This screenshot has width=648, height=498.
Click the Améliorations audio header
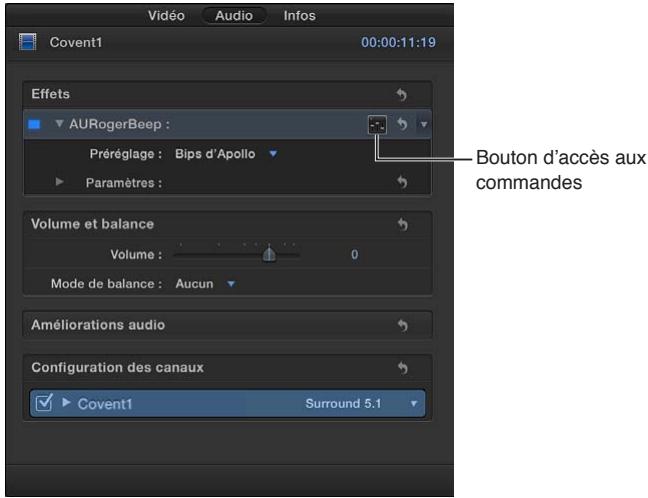(x=98, y=325)
